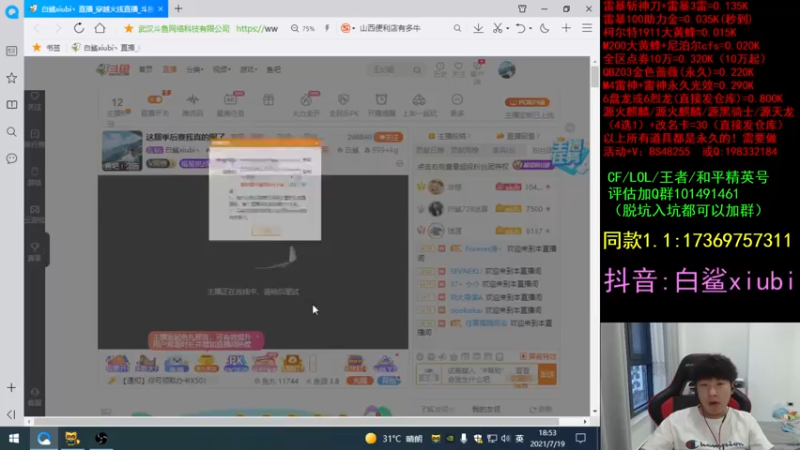Expand the 游戏 dropdown menu
The image size is (800, 450).
point(248,69)
